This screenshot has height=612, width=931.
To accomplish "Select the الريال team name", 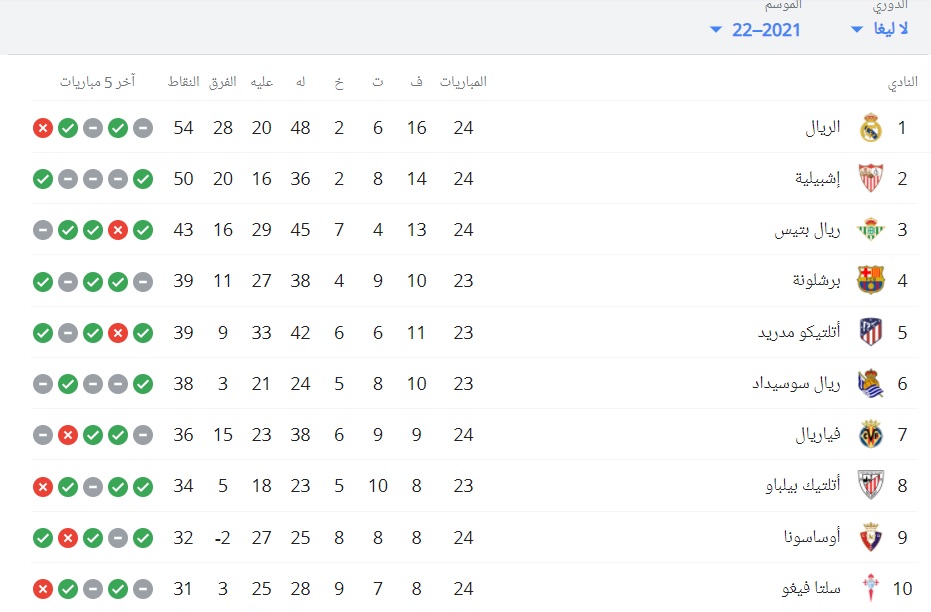I will click(822, 128).
